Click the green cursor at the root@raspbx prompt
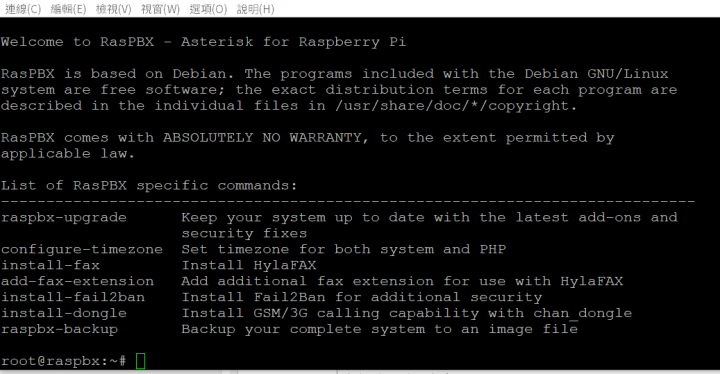 tap(141, 361)
